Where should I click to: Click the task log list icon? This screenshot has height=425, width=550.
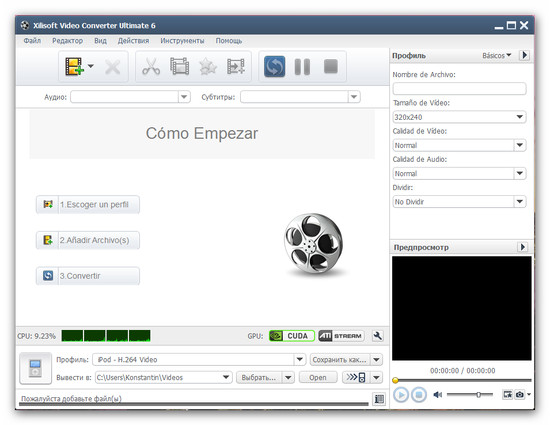click(x=379, y=399)
